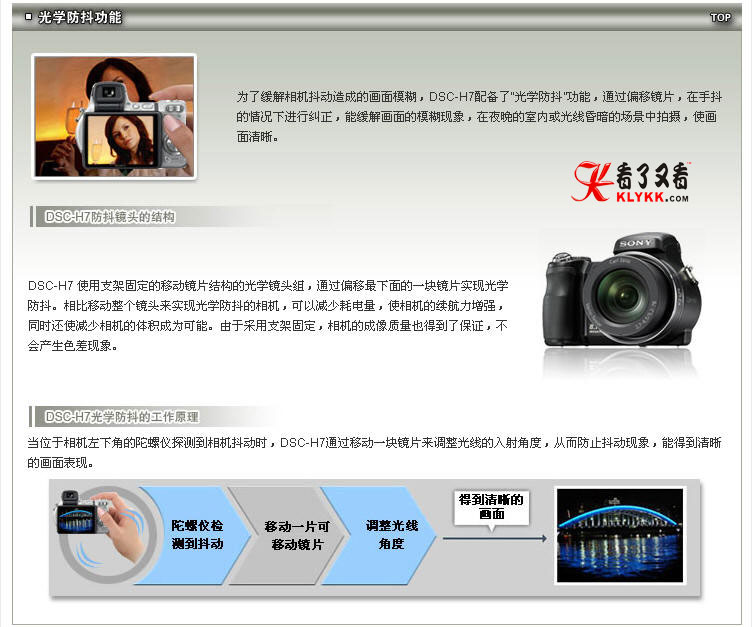Viewport: 752px width, 627px height.
Task: Click the paragraph starting 为了缓解相机抖动
Action: pos(479,117)
